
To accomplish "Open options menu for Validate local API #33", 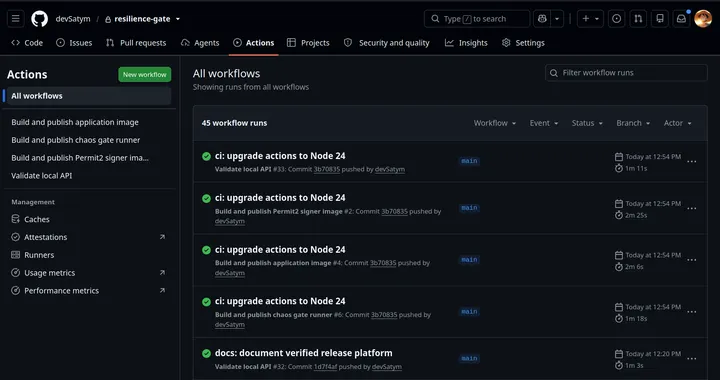I will pos(692,162).
